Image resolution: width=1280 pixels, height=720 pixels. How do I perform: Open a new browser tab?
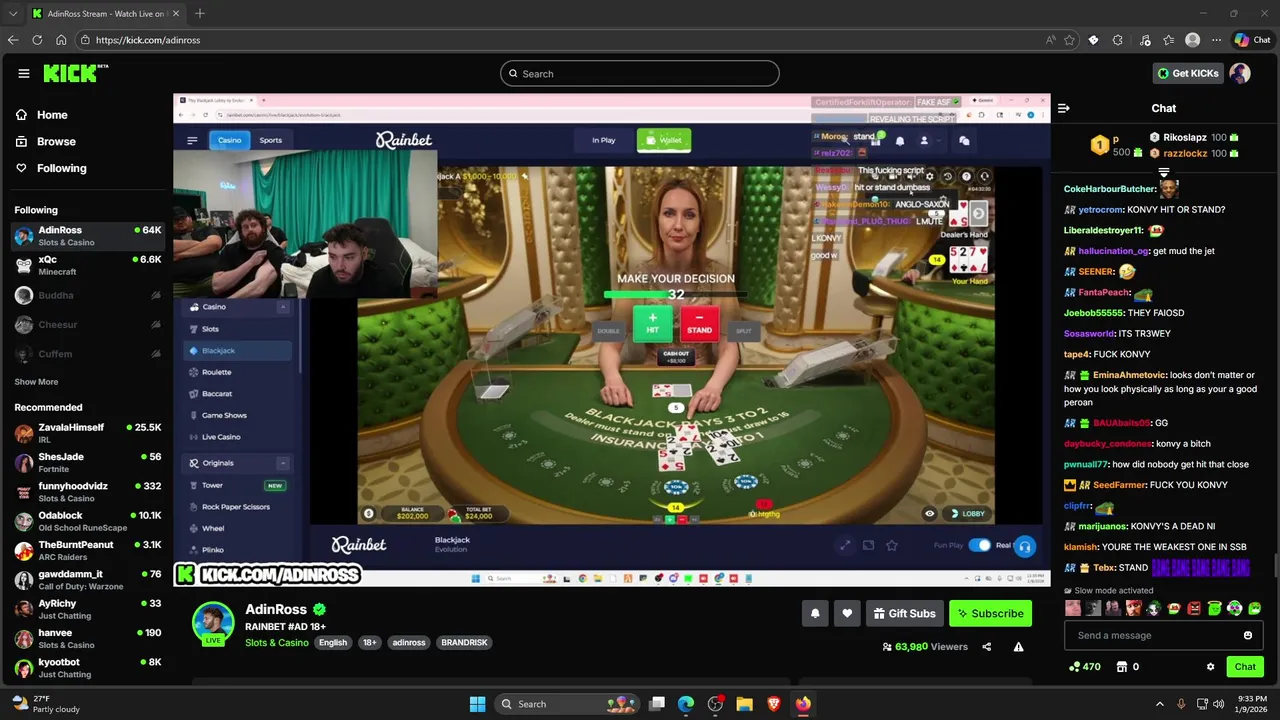200,13
